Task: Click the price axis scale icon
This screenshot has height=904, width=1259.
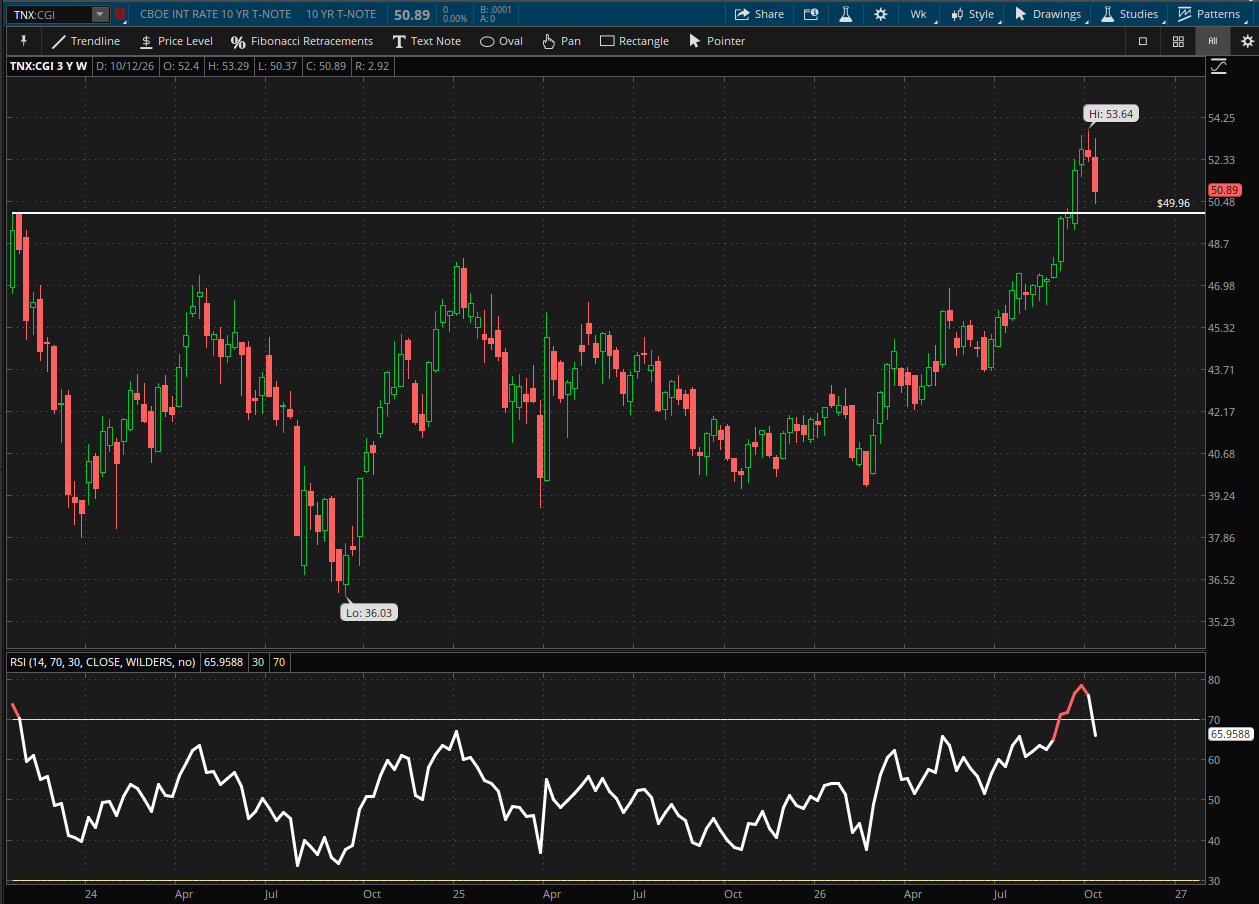Action: 1218,67
